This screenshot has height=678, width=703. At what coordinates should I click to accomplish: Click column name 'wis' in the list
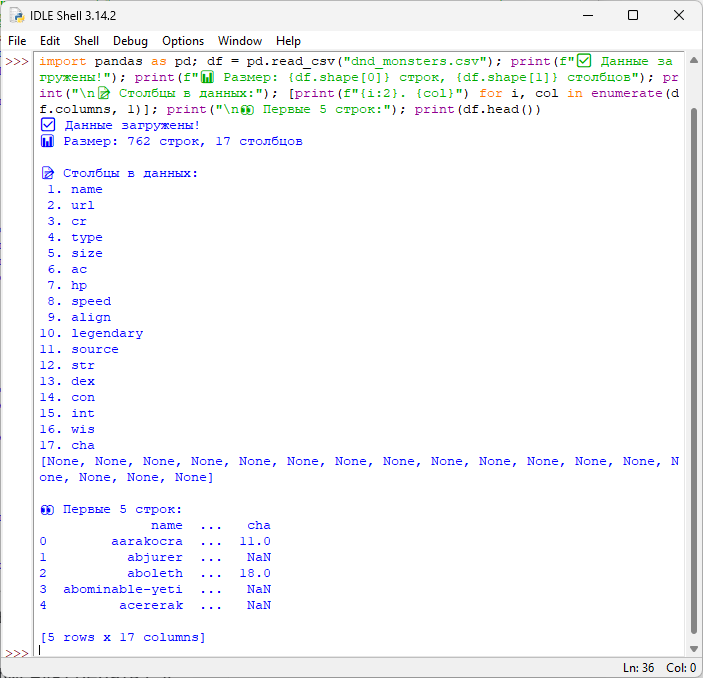tap(83, 429)
